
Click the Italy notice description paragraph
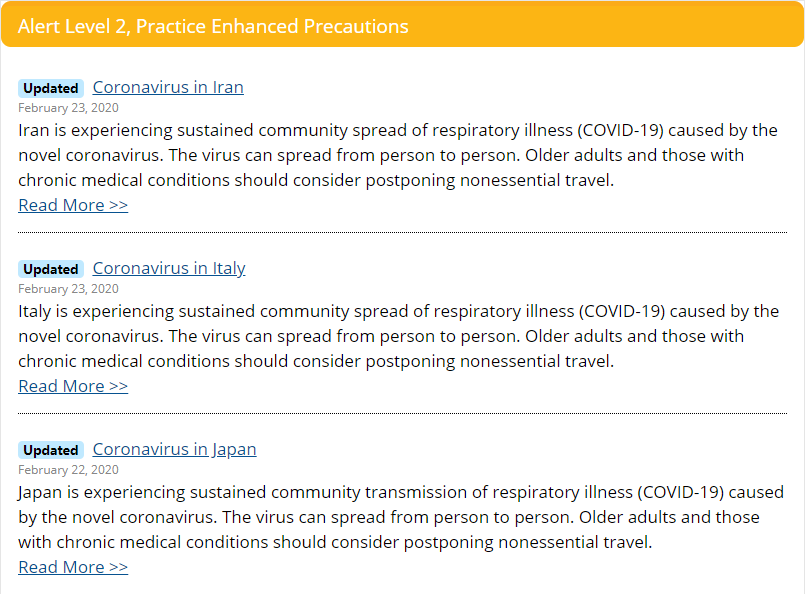click(x=399, y=336)
